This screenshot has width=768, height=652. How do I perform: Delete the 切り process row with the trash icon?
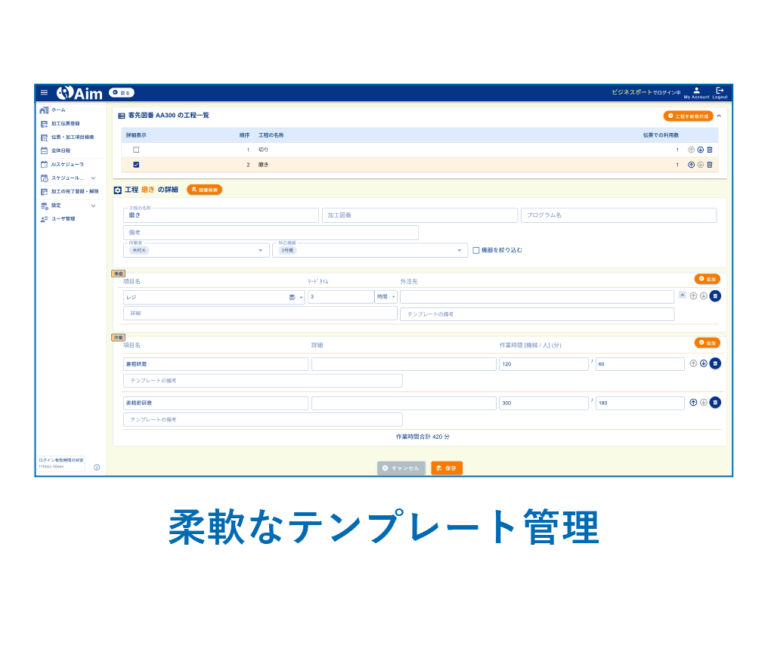pyautogui.click(x=710, y=149)
